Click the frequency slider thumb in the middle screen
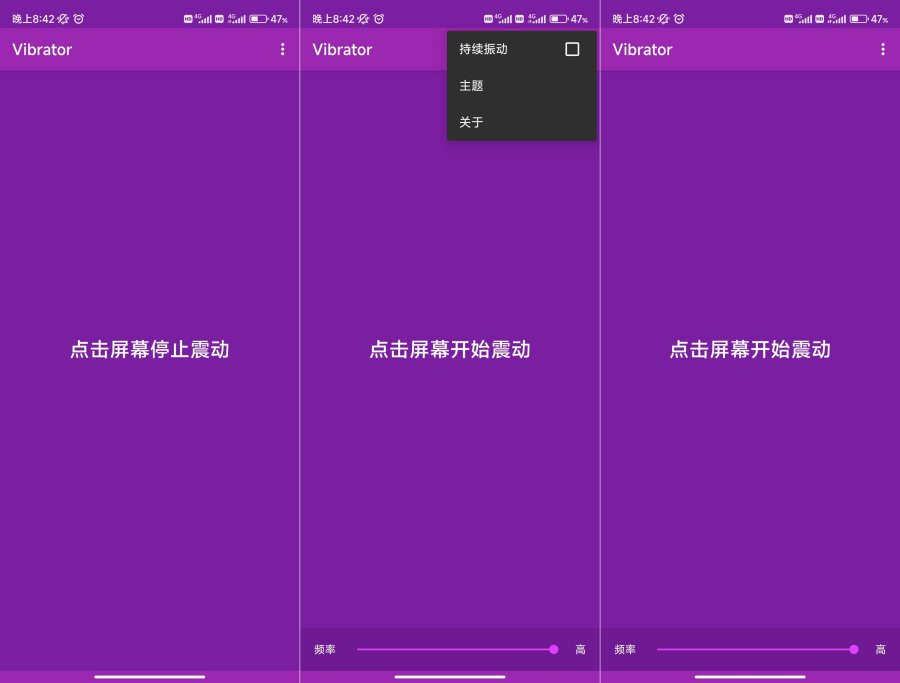The width and height of the screenshot is (900, 683). pyautogui.click(x=553, y=649)
